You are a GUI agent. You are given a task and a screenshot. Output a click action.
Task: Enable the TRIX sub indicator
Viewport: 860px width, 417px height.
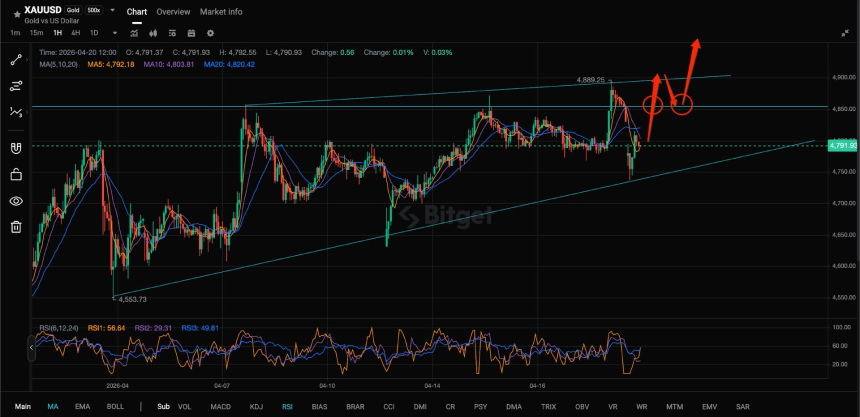pos(548,407)
